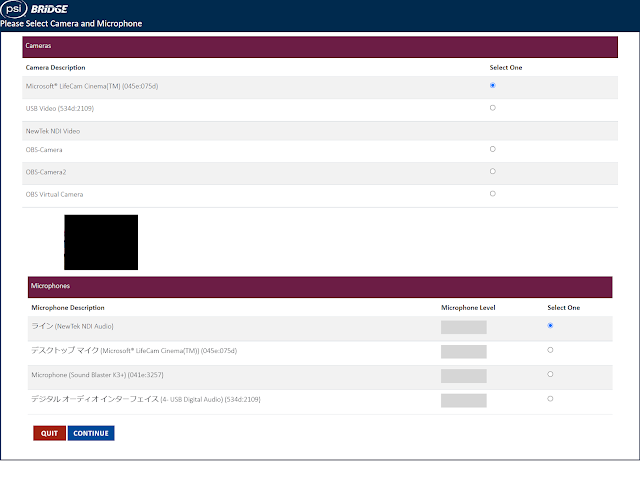The width and height of the screenshot is (640, 500).
Task: Select NewTek NDI Audio microphone radio button
Action: 550,325
